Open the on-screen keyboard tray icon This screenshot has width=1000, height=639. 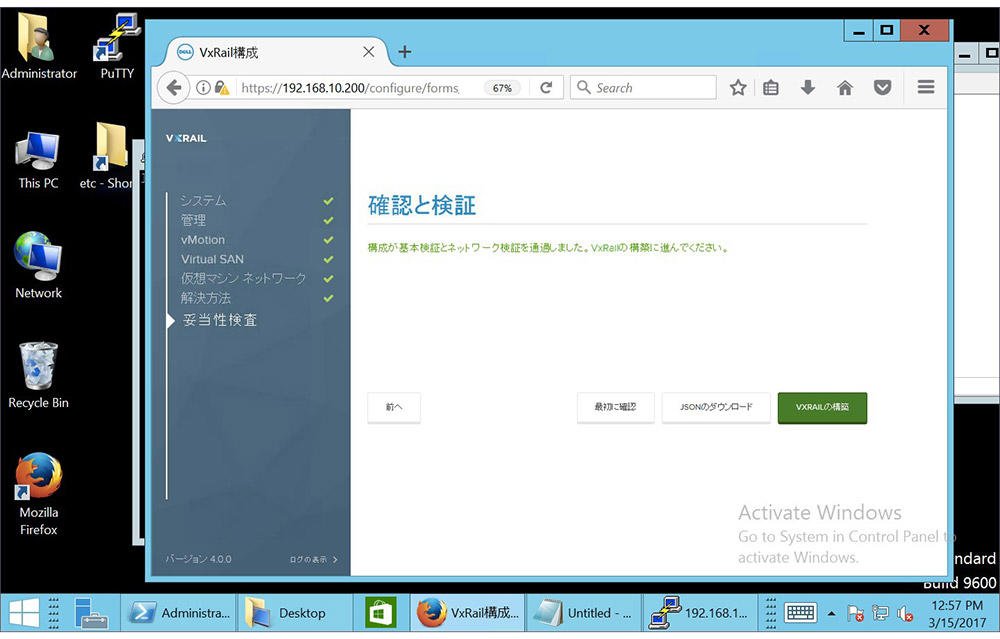click(x=800, y=613)
